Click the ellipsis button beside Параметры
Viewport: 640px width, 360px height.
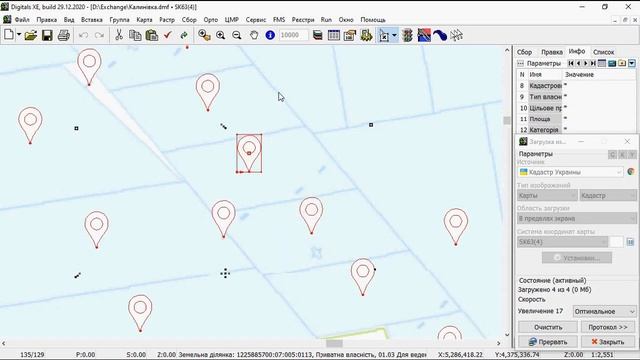click(520, 63)
